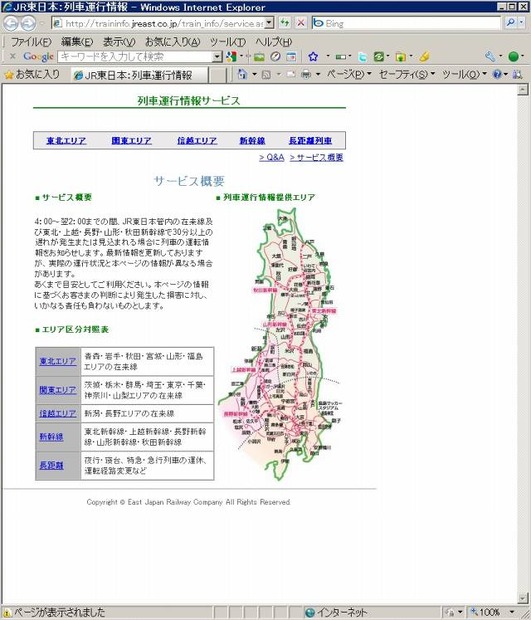Viewport: 531px width, 620px height.
Task: Go back with the Back arrow button
Action: click(11, 24)
